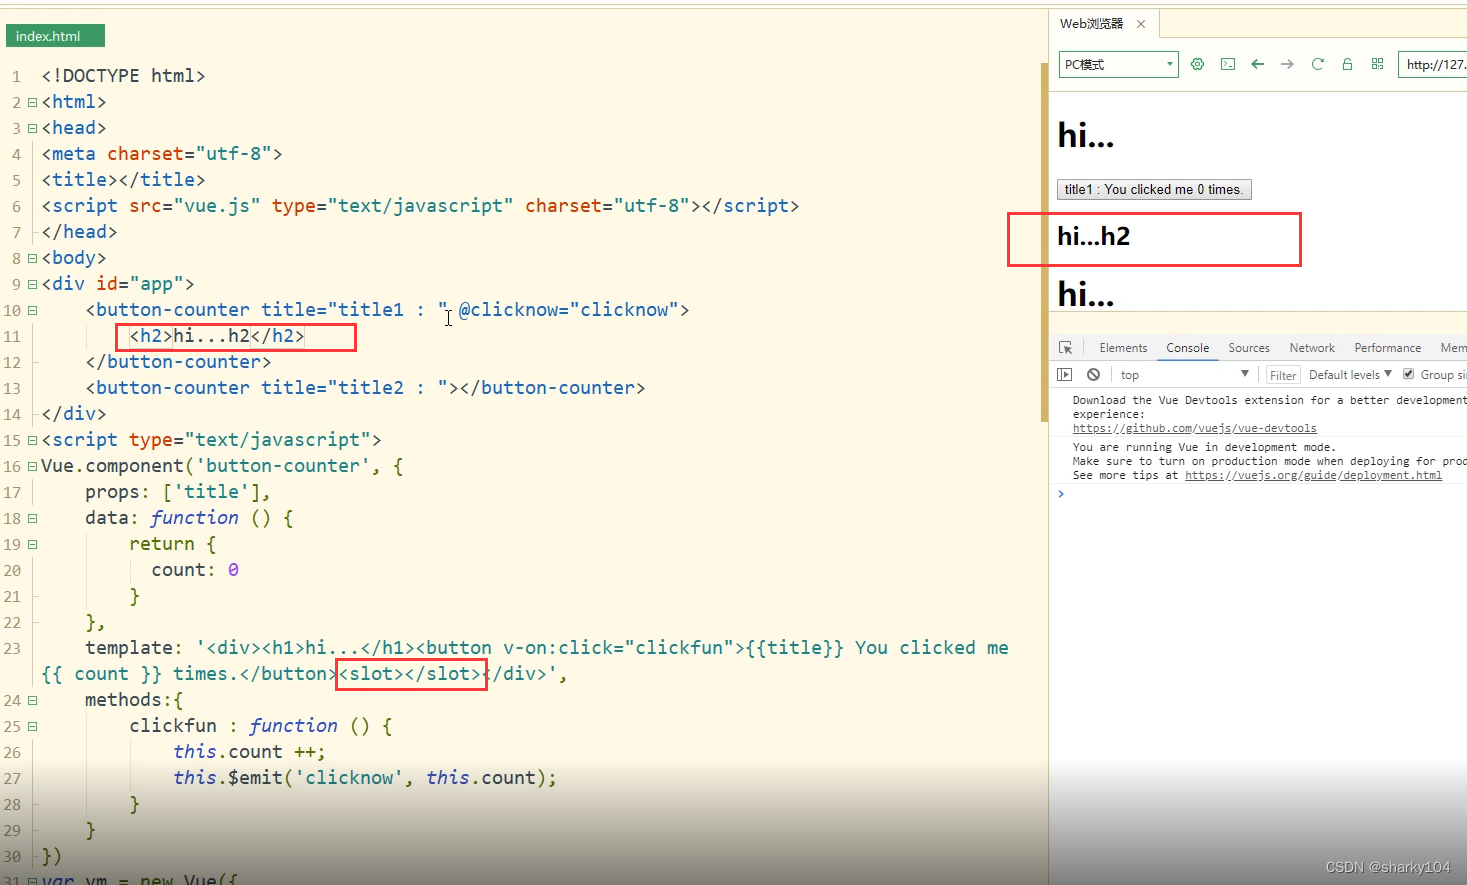Open the vuejs.org deployment guide link
Image resolution: width=1467 pixels, height=885 pixels.
pyautogui.click(x=1313, y=475)
